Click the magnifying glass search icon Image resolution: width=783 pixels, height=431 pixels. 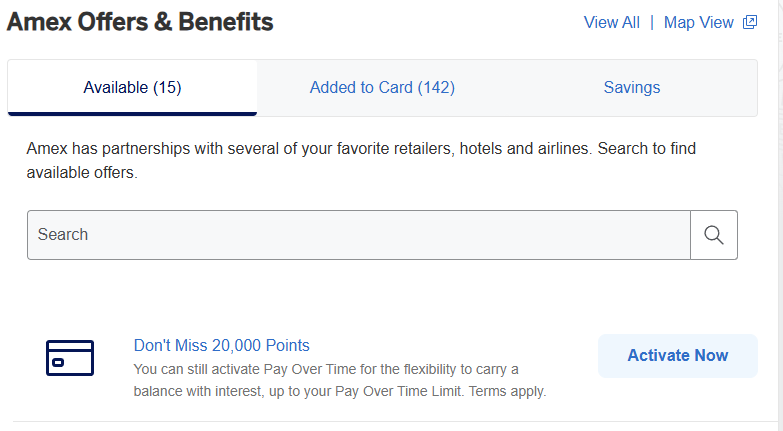point(714,235)
